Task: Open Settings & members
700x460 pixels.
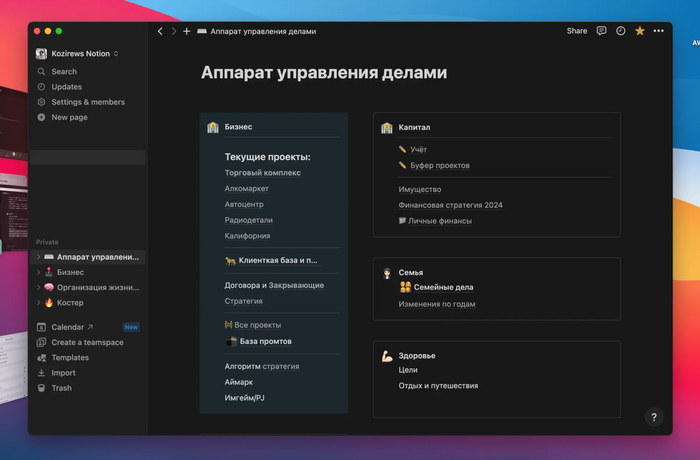Action: [88, 102]
